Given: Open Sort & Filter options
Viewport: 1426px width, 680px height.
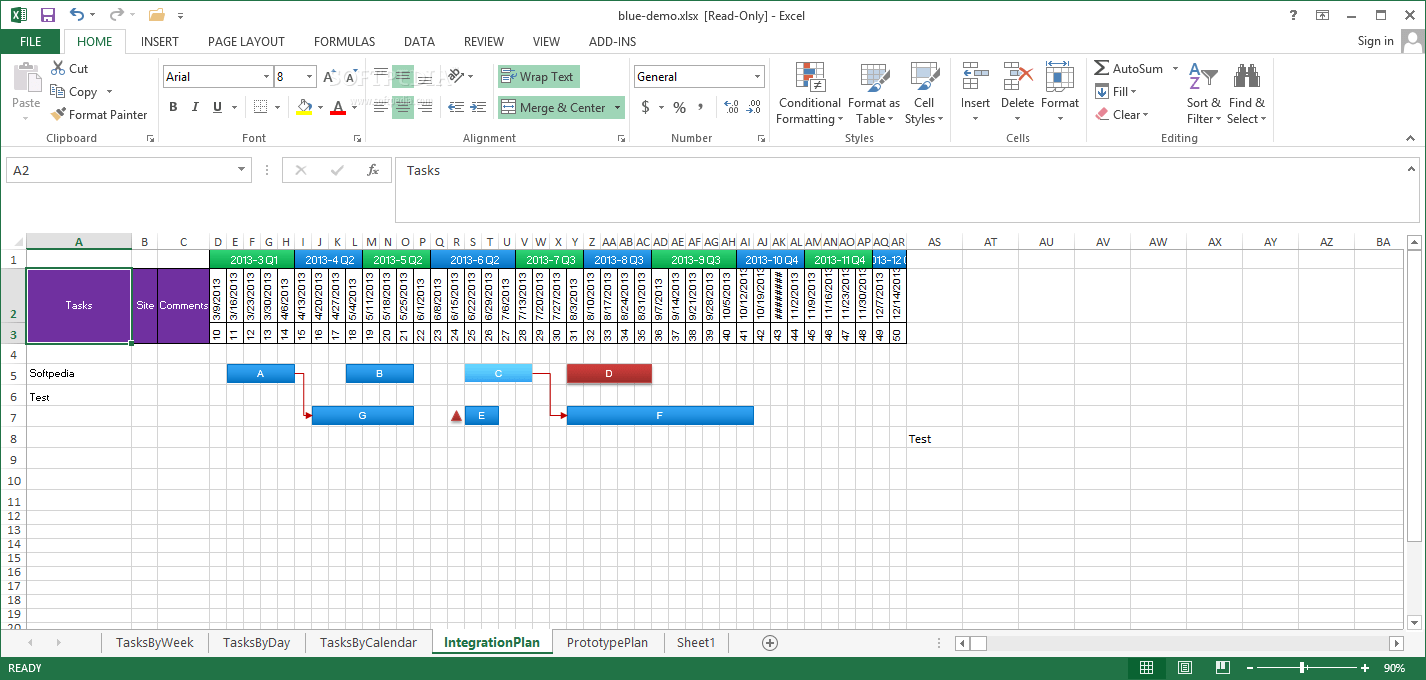Looking at the screenshot, I should 1203,94.
